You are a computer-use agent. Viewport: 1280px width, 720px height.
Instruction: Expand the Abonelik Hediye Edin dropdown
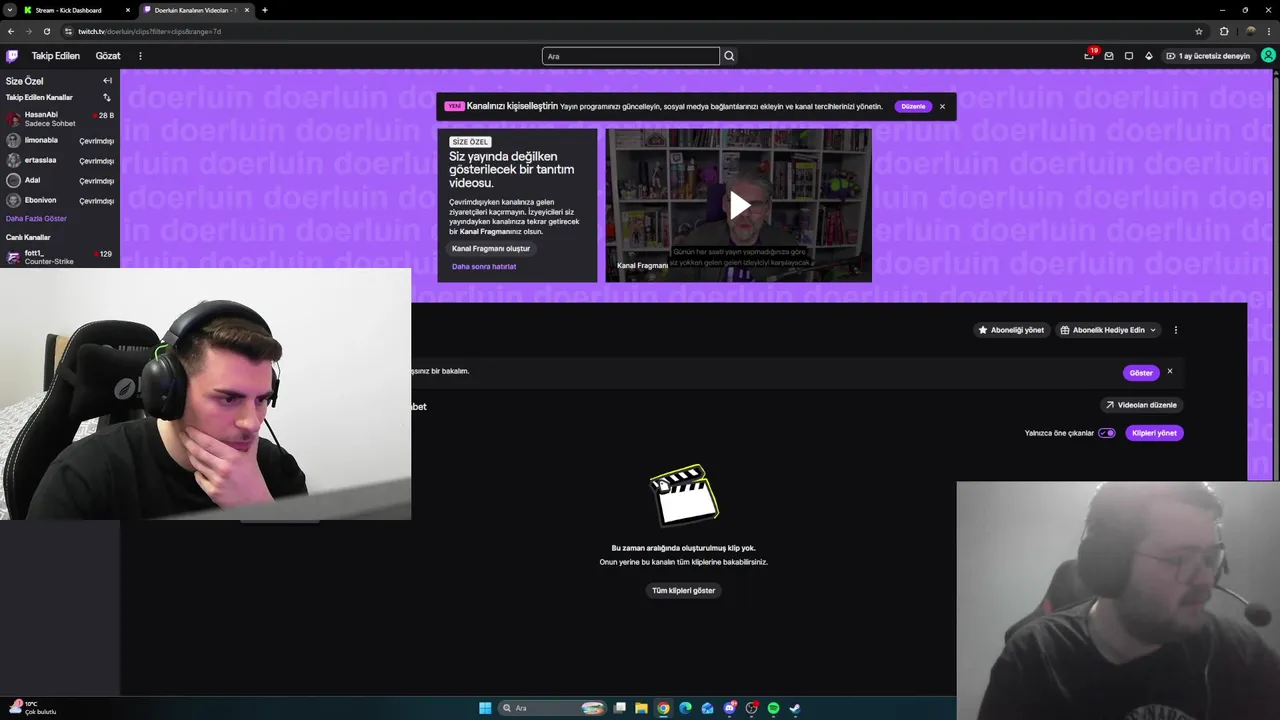pos(1109,330)
